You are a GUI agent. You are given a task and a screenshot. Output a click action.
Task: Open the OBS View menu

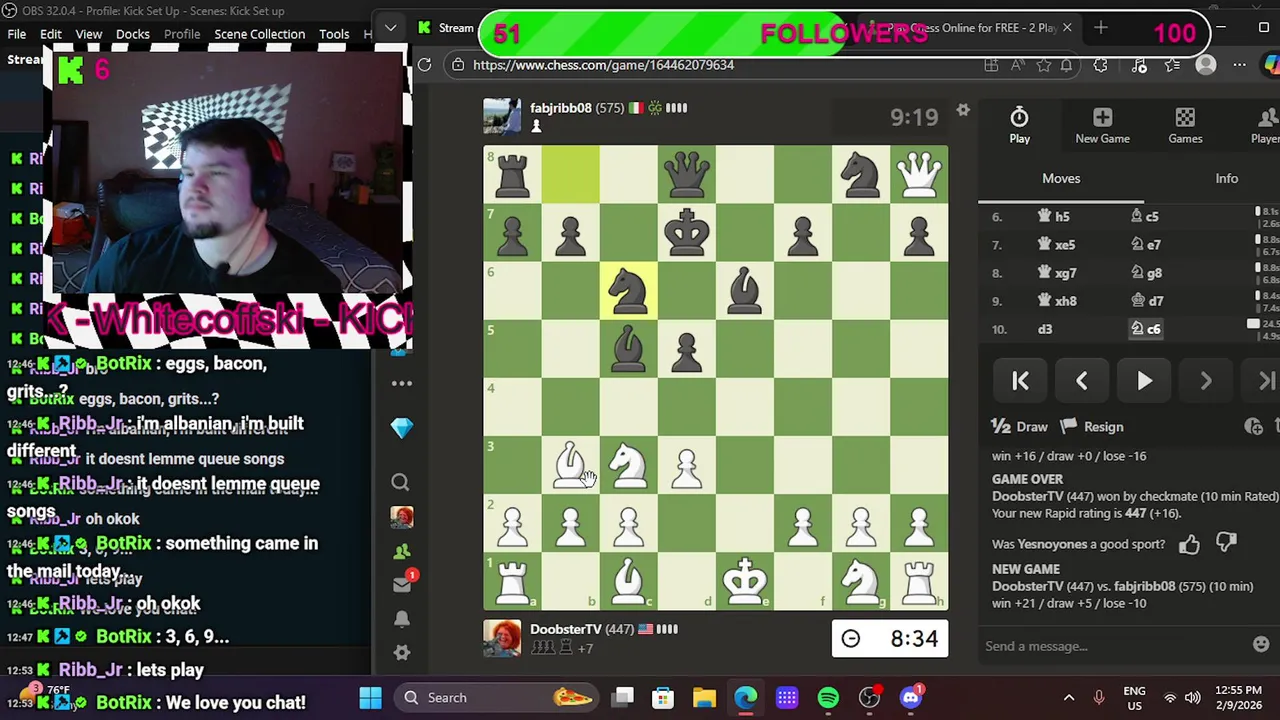click(89, 34)
